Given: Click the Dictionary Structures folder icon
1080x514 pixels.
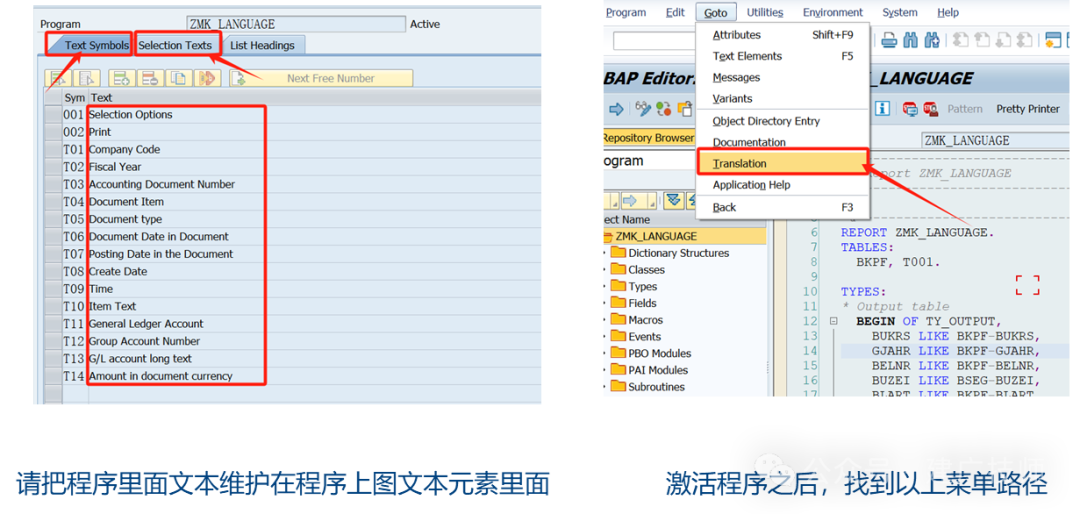Looking at the screenshot, I should tap(618, 253).
